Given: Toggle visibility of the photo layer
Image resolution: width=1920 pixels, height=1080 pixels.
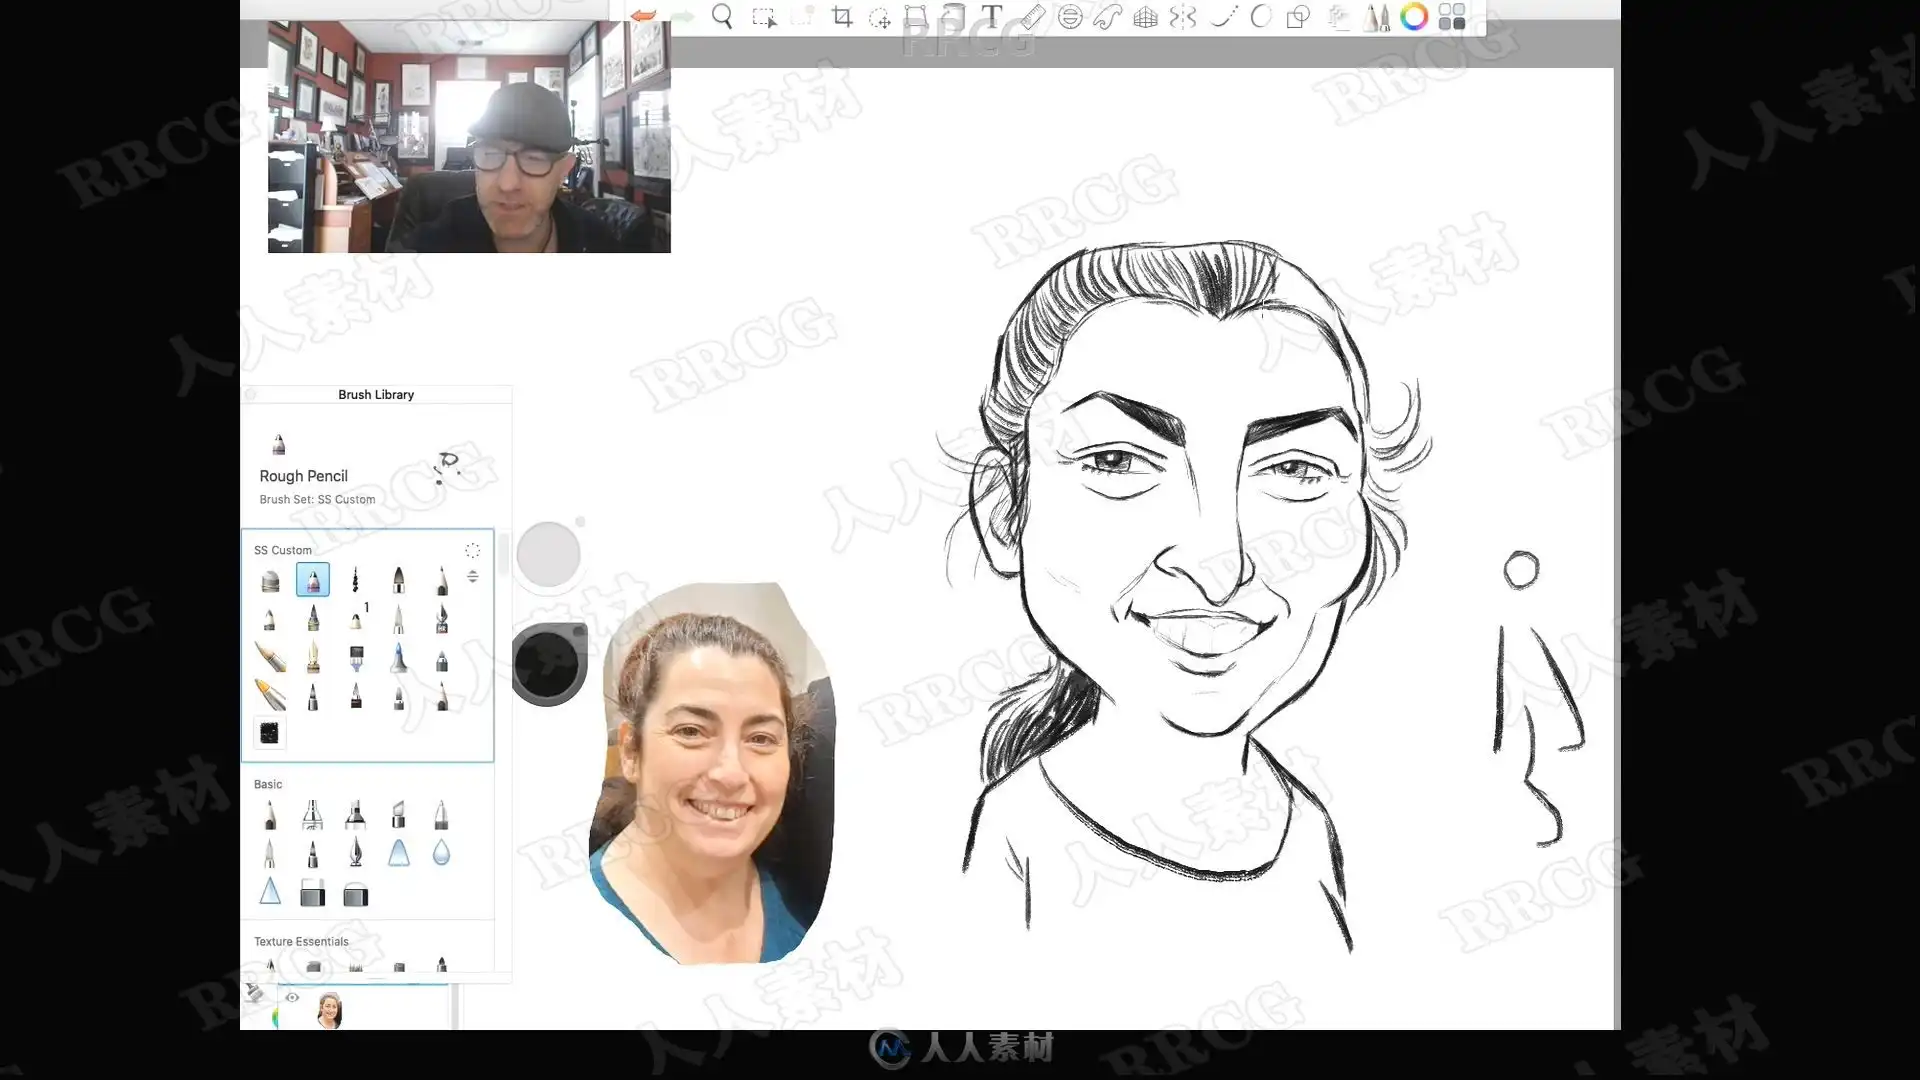Looking at the screenshot, I should 292,998.
